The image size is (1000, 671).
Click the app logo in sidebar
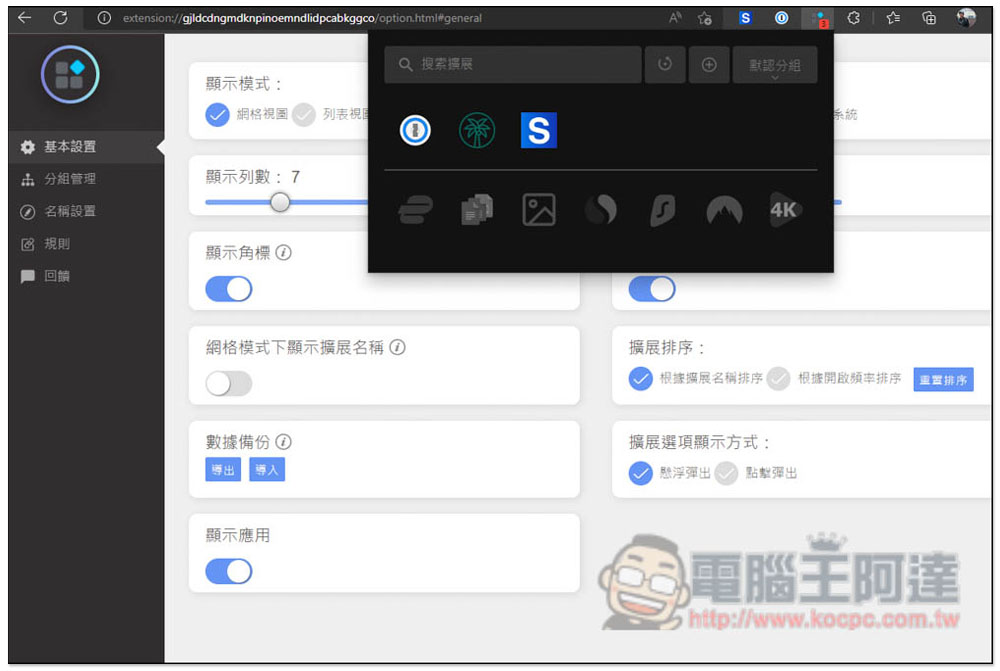tap(70, 75)
